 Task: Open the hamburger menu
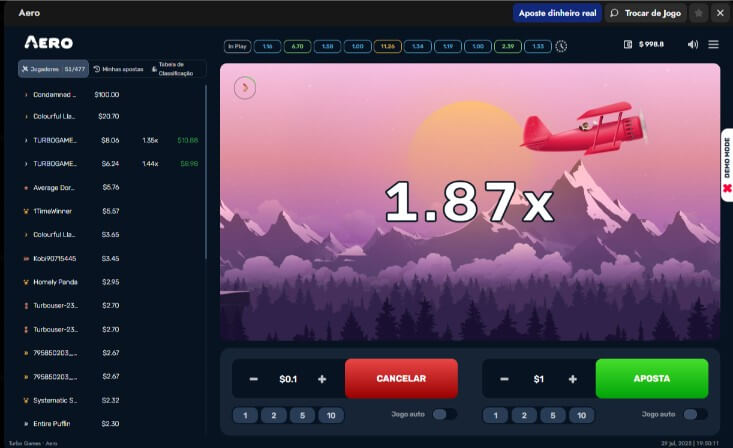(713, 44)
